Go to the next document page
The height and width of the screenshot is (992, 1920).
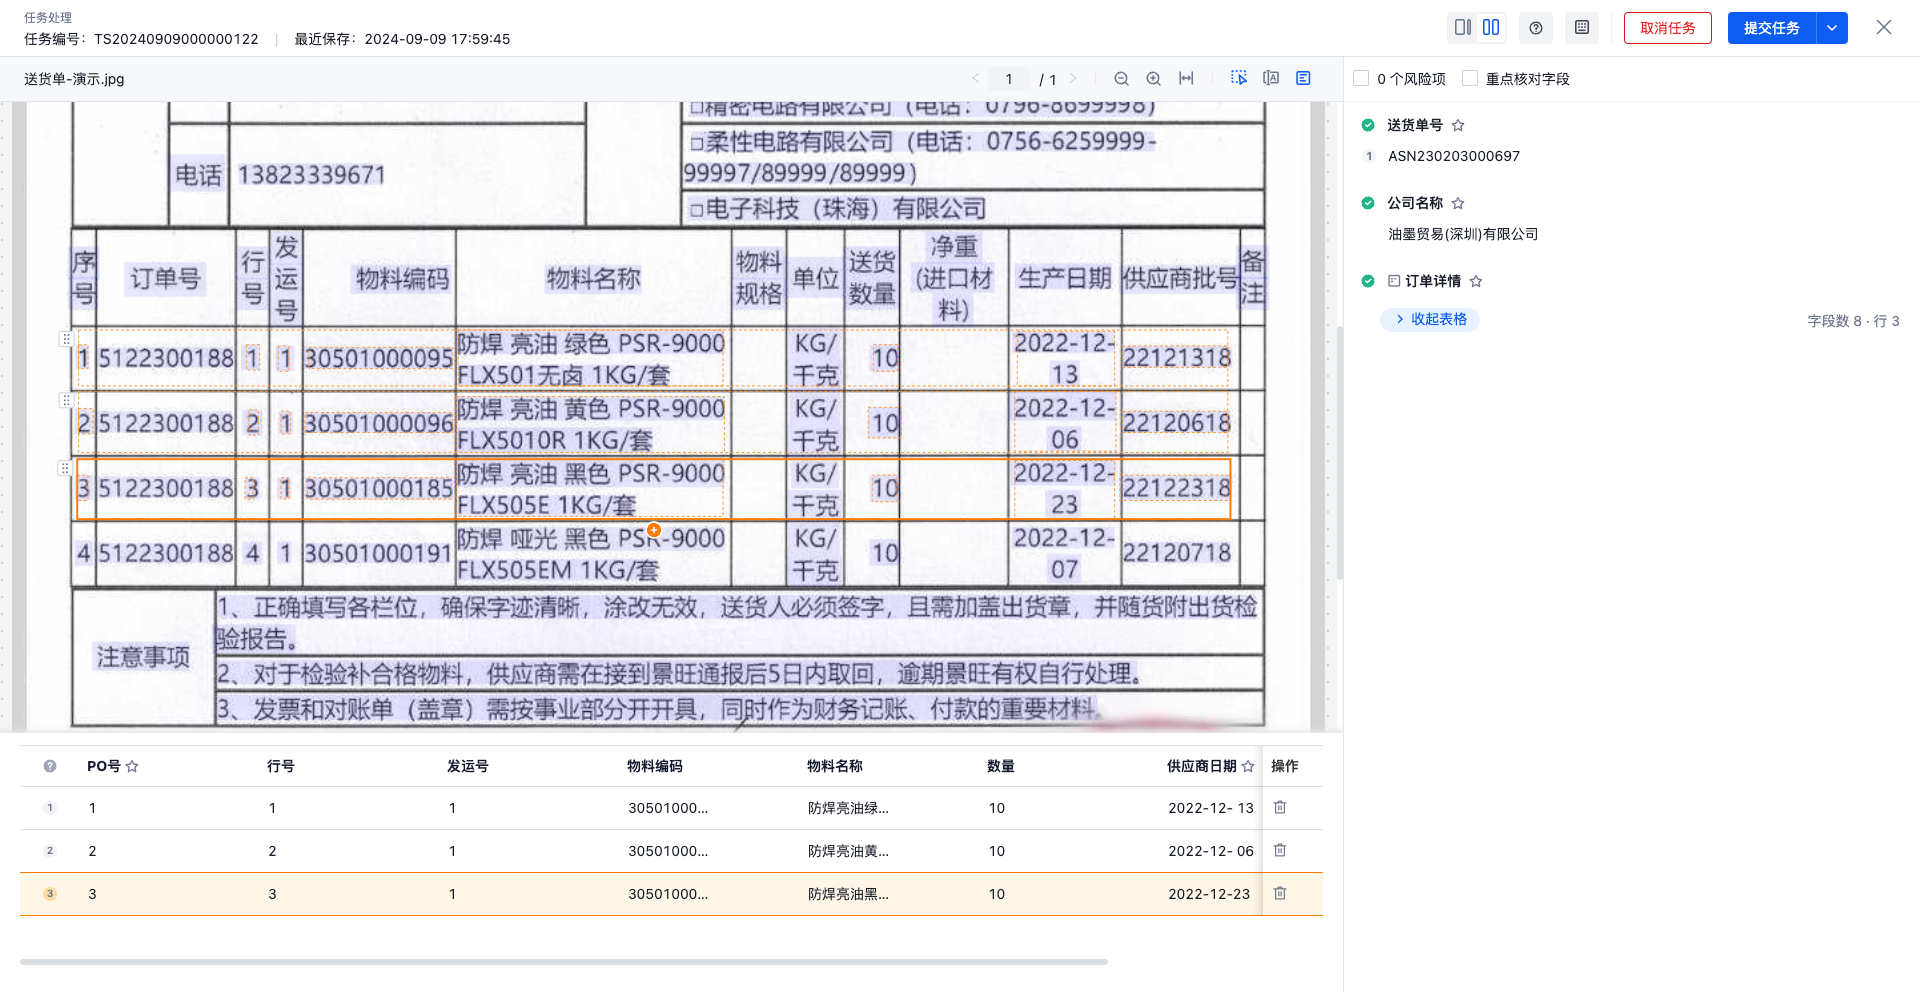point(1073,79)
